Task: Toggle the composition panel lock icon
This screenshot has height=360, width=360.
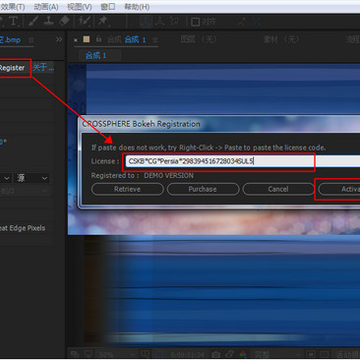Action: point(98,39)
